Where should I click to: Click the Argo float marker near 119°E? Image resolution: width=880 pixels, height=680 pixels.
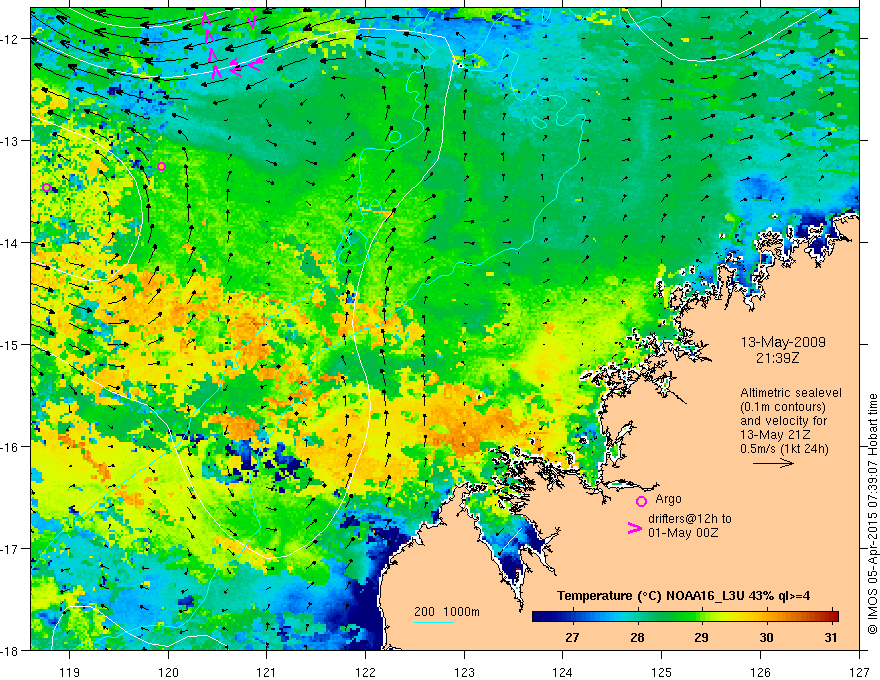point(47,188)
